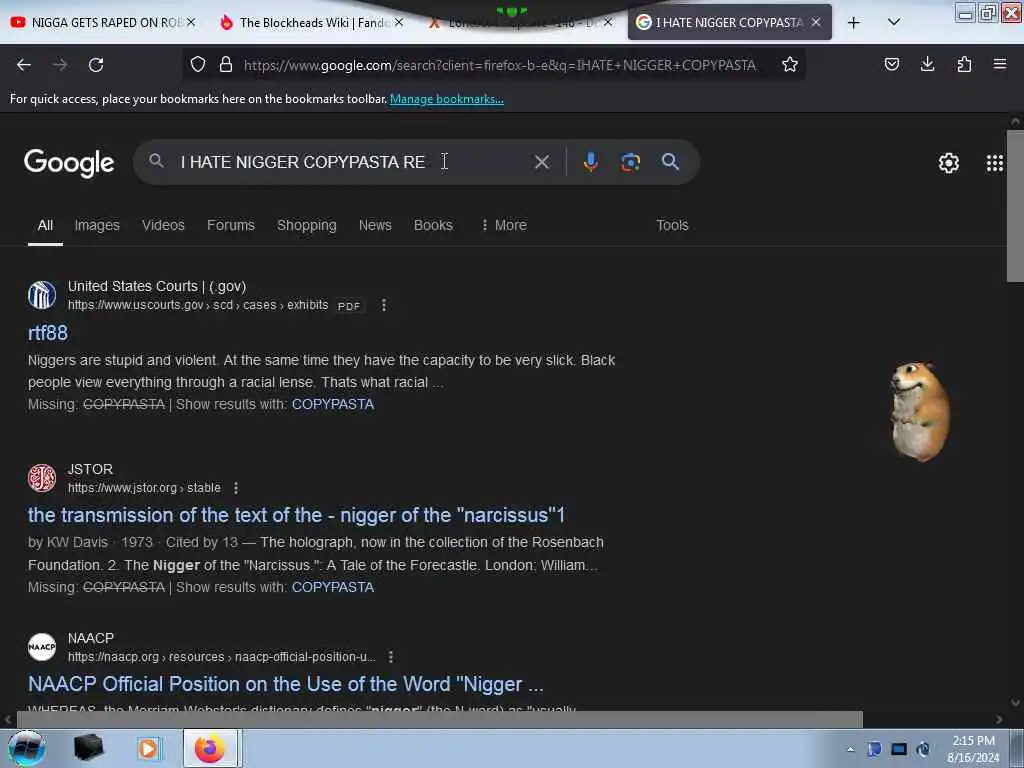Click the uscourts.gov breadcrumb URL

click(x=198, y=305)
